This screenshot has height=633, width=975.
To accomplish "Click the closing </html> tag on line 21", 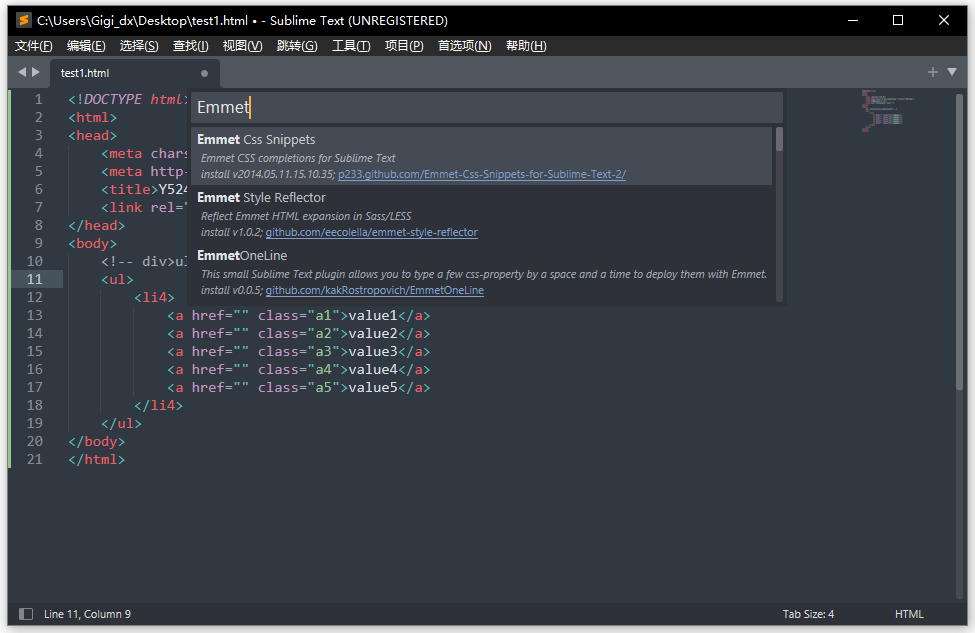I will (x=96, y=460).
